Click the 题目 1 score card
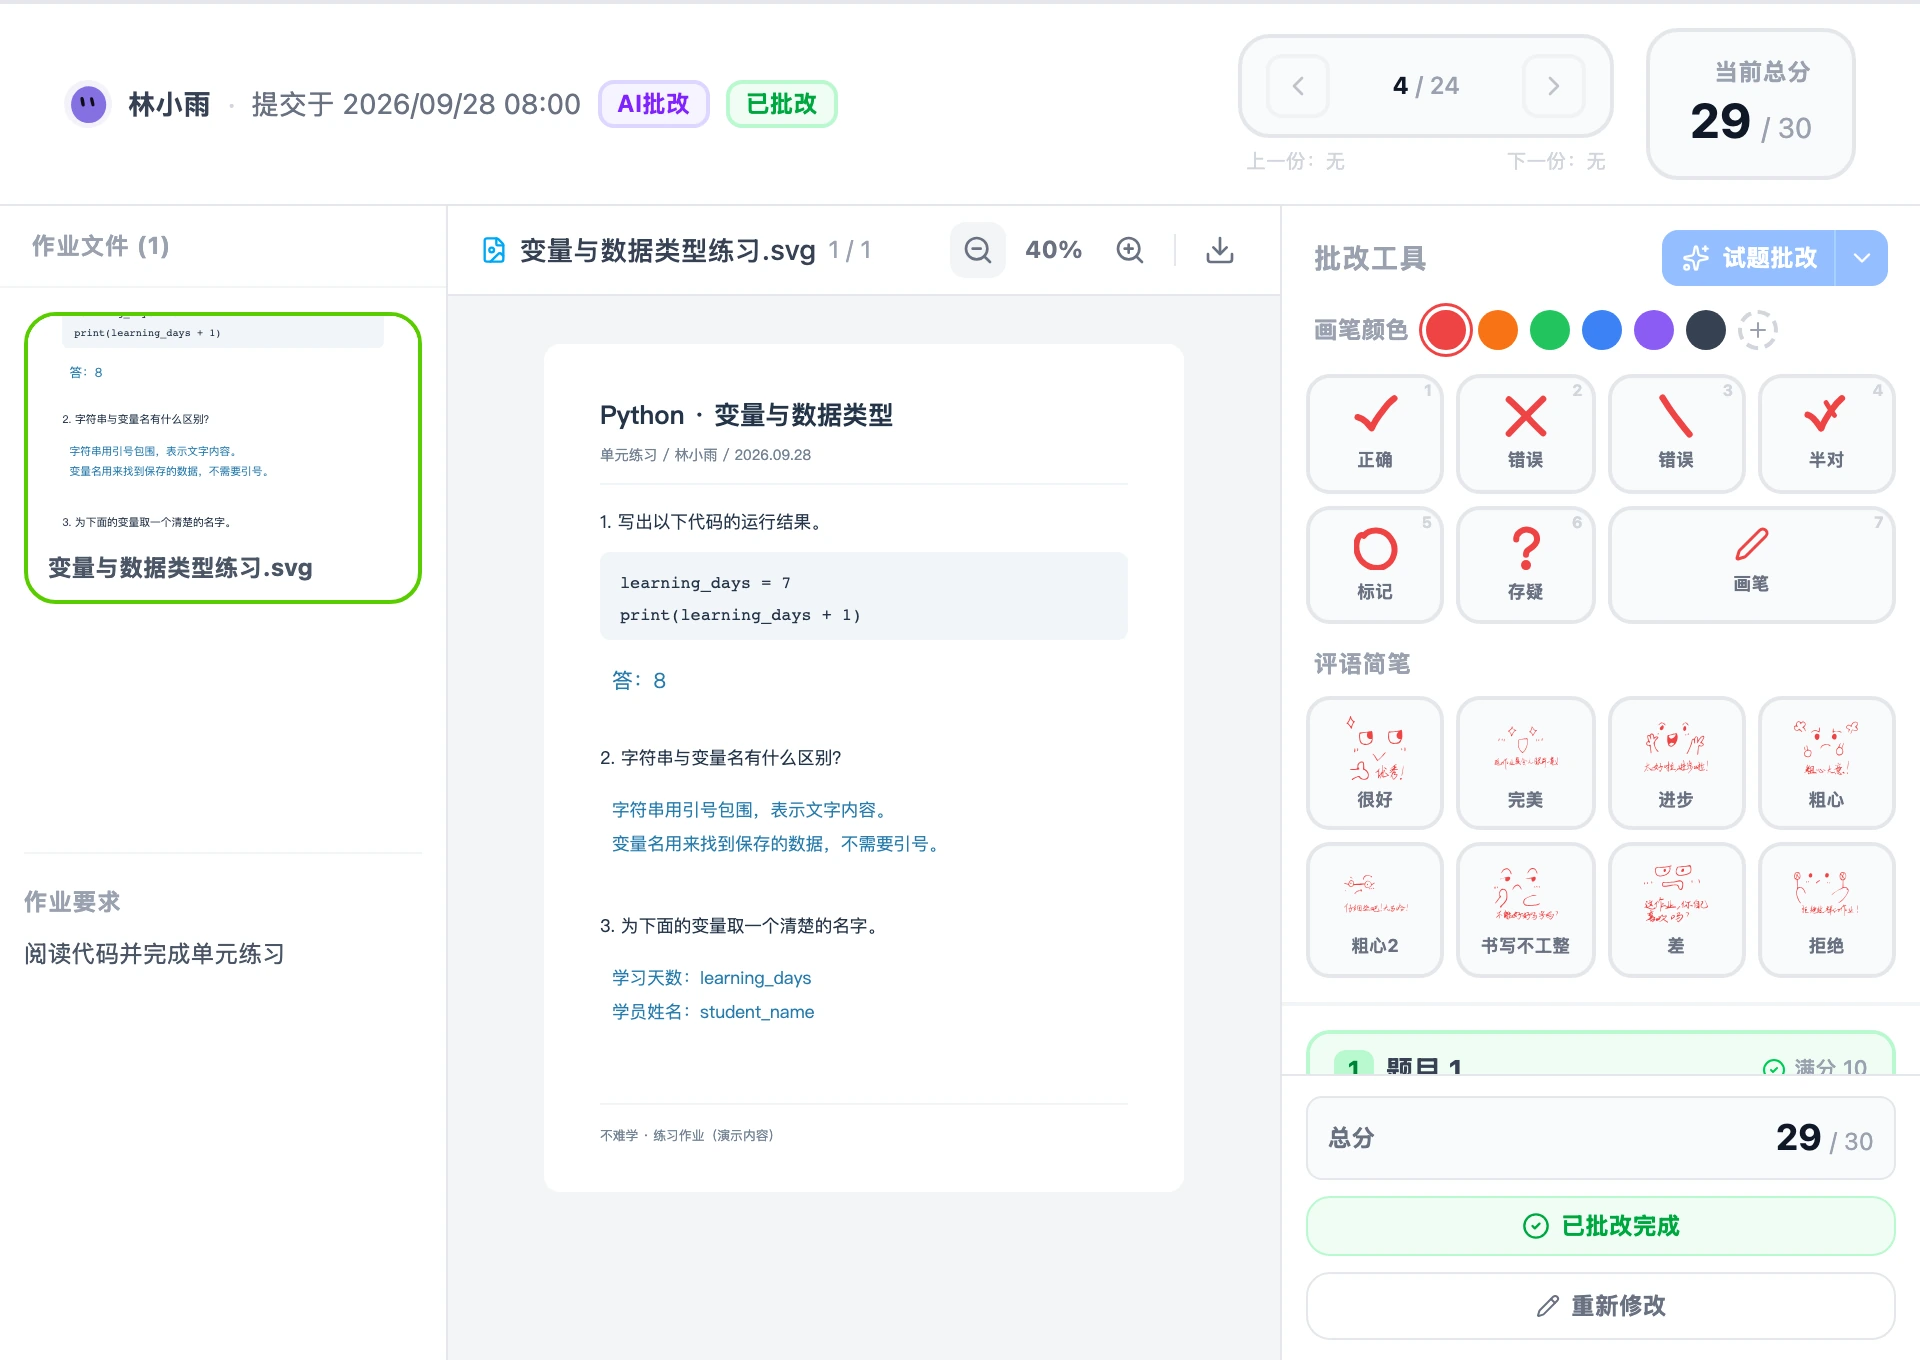 click(x=1600, y=1054)
